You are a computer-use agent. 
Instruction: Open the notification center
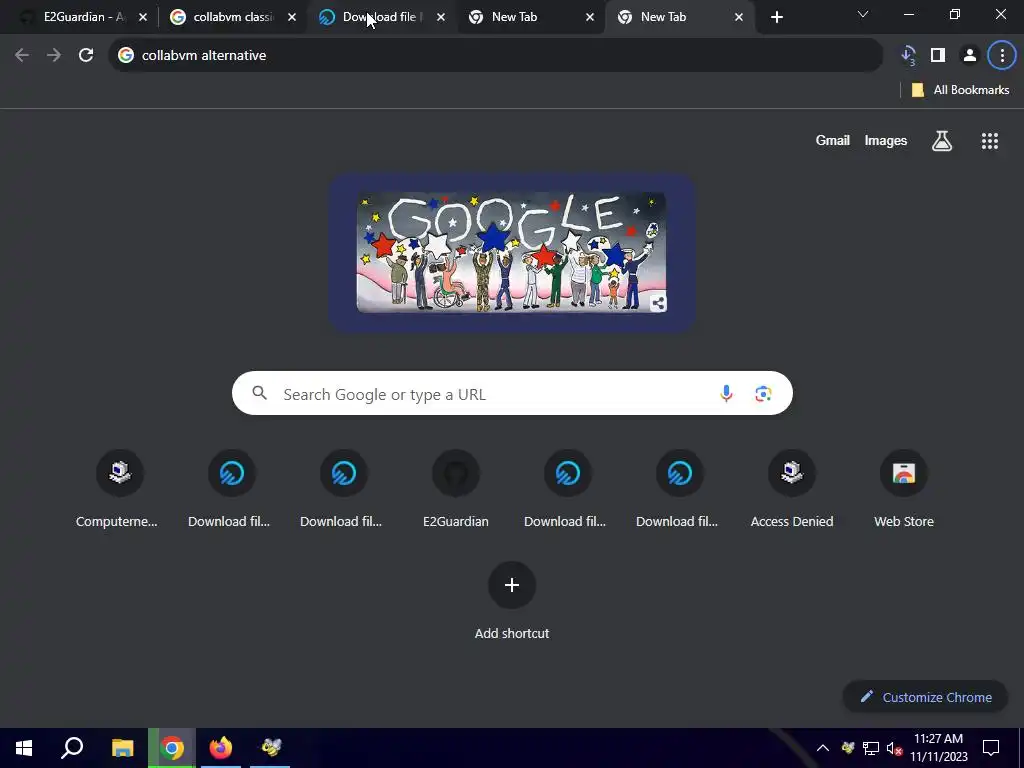click(991, 748)
